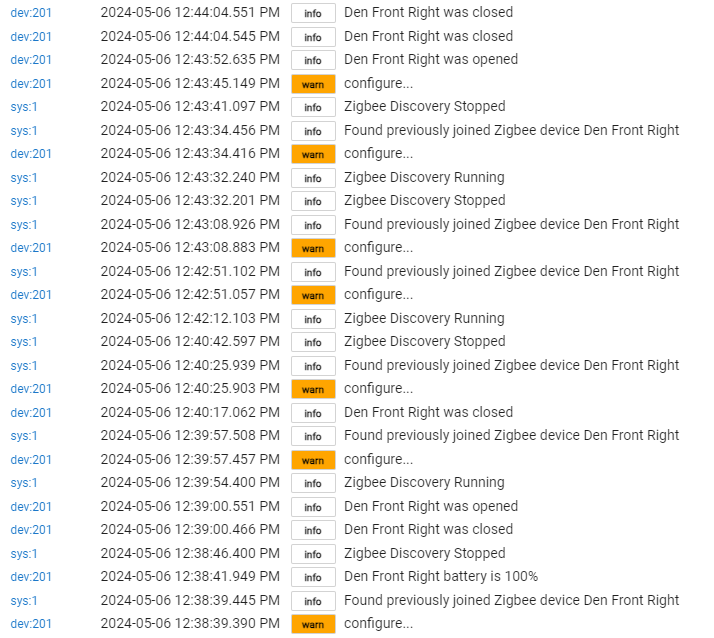The image size is (714, 638).
Task: Click dev:201 link beside the battery 100% entry
Action: 31,577
